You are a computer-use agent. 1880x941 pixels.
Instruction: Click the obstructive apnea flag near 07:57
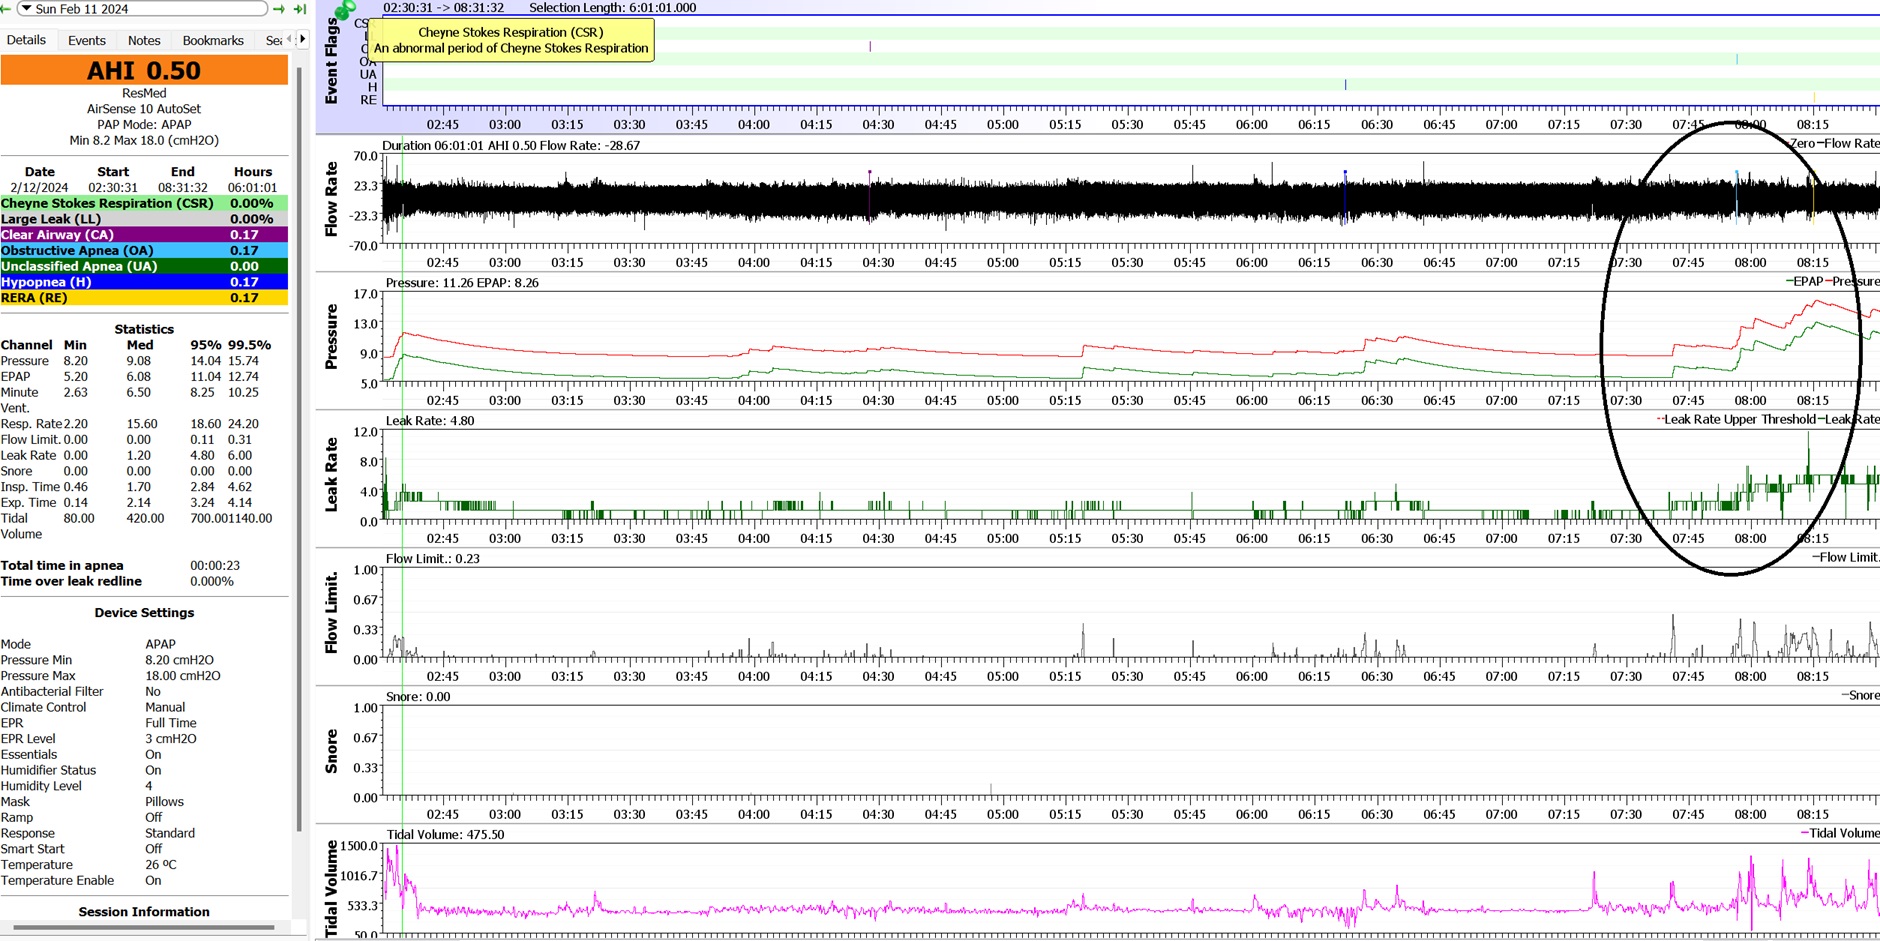(1737, 59)
